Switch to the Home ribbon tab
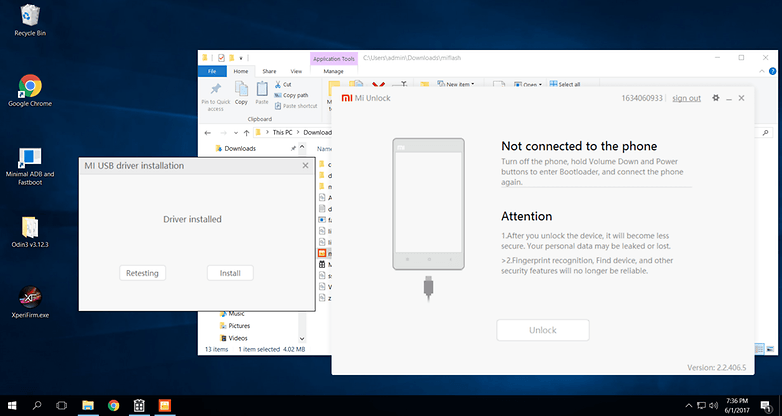 click(x=241, y=71)
